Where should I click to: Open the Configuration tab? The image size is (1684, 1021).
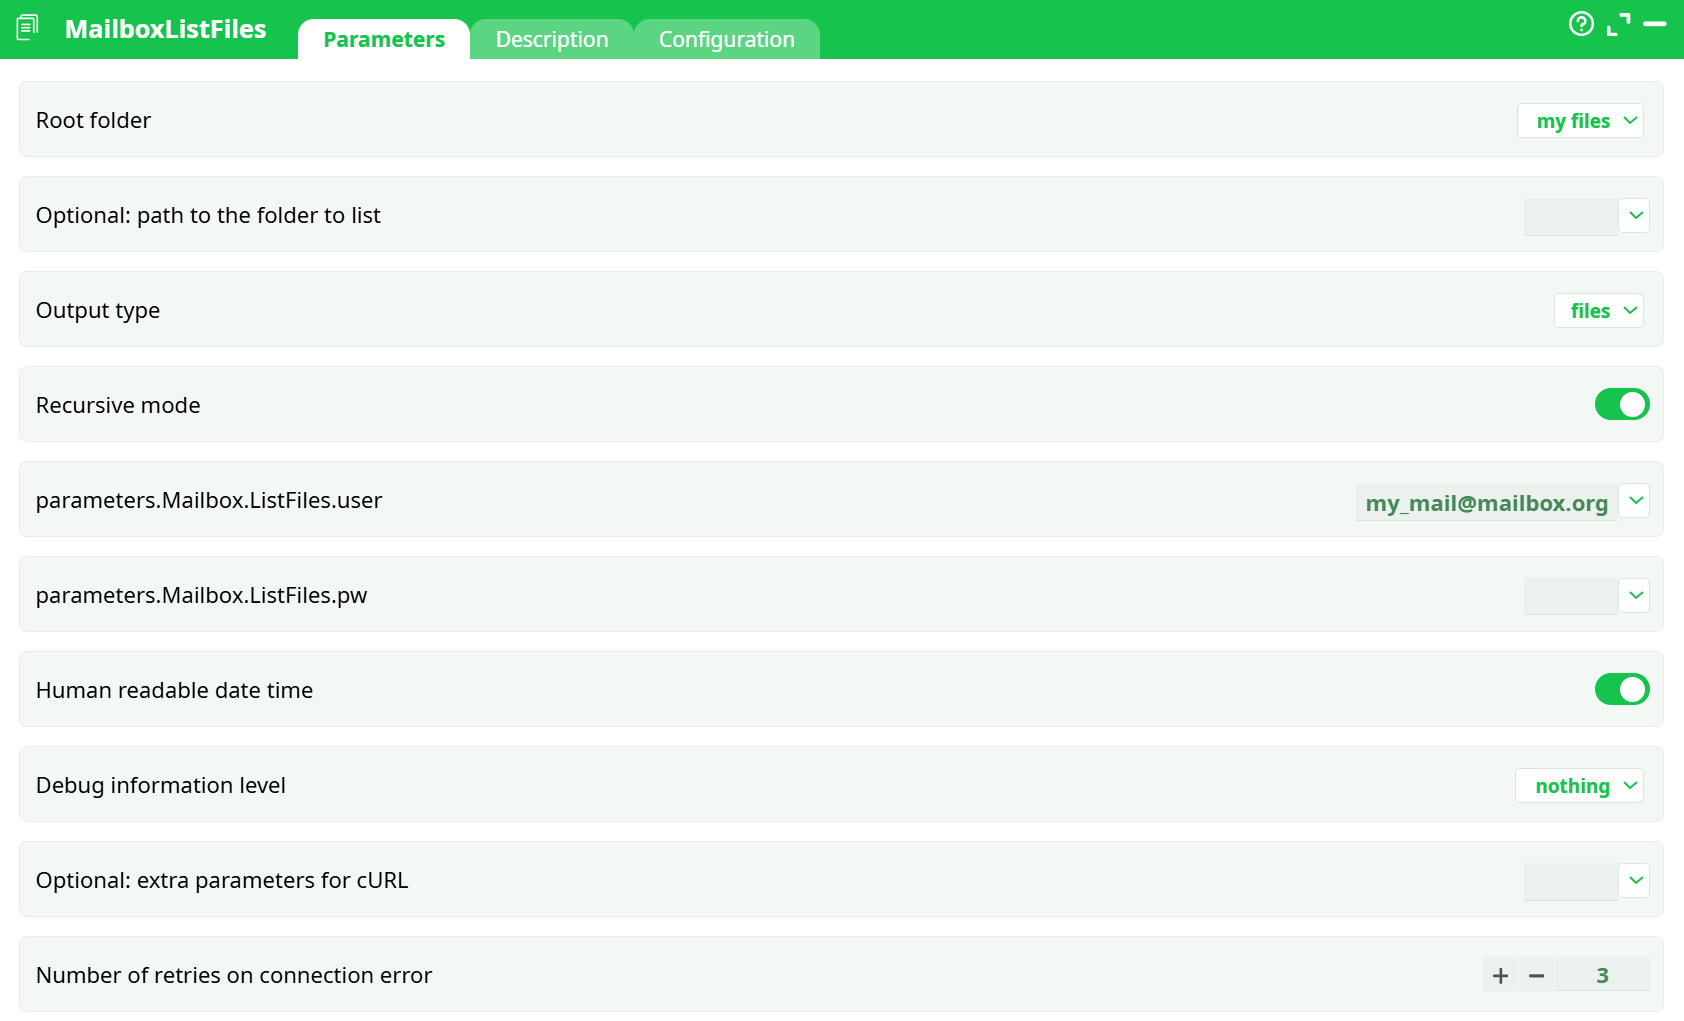click(726, 39)
